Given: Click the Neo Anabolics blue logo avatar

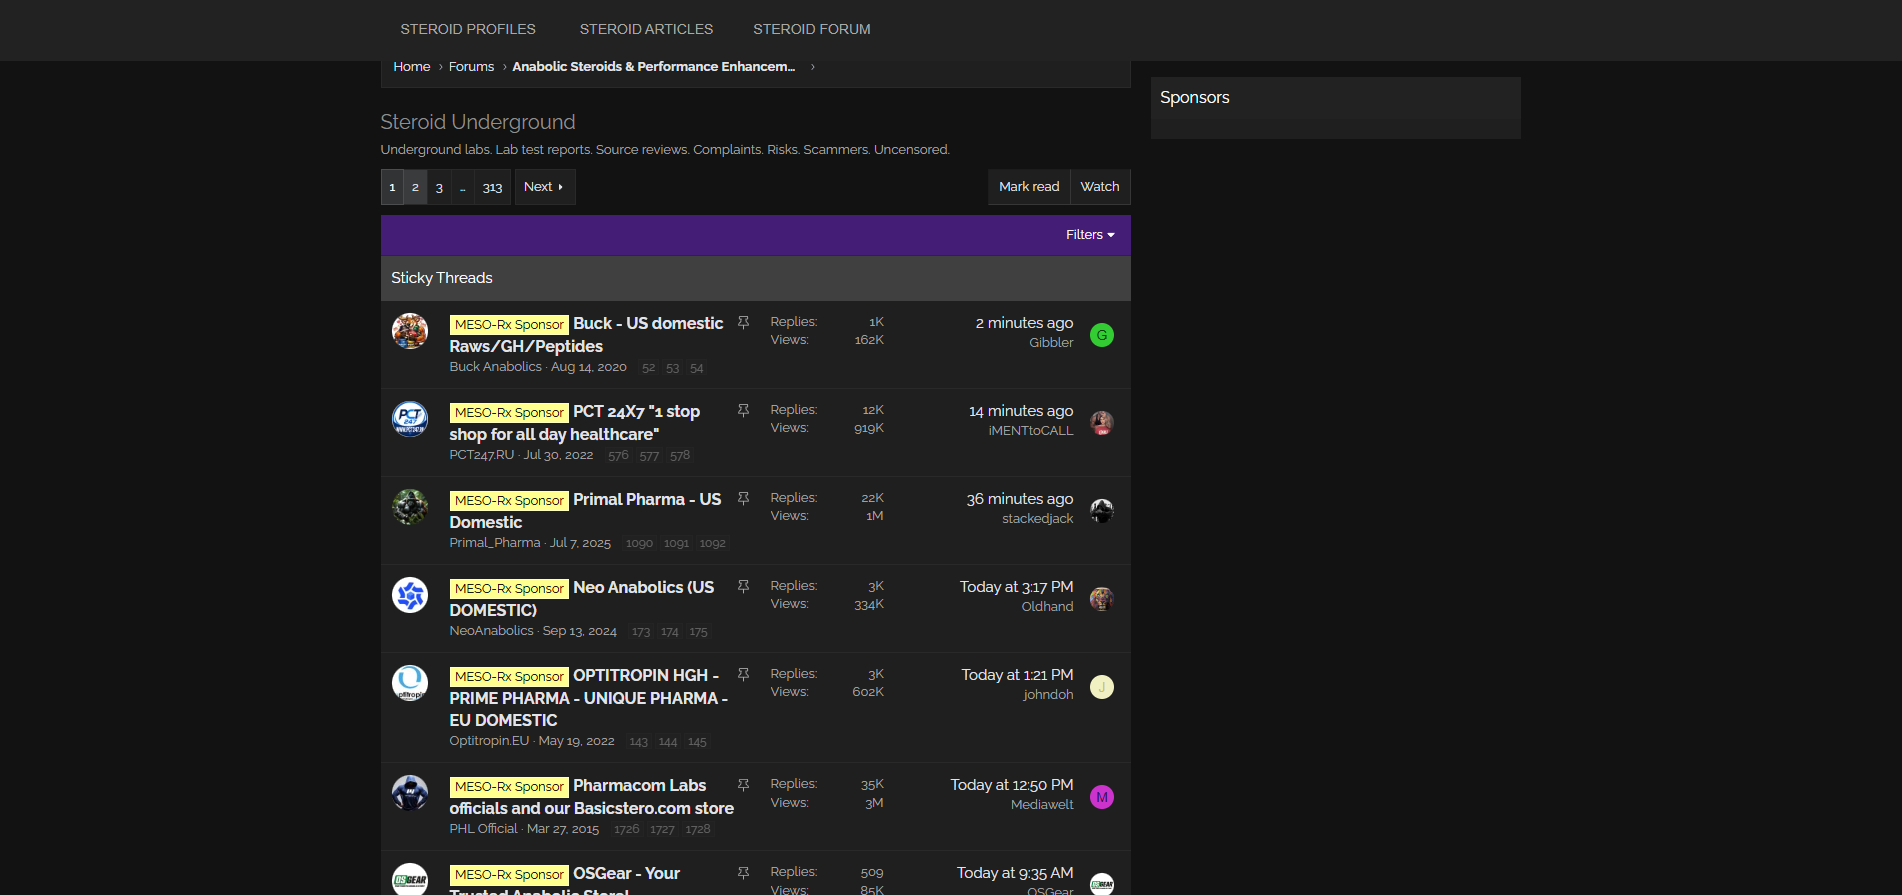Looking at the screenshot, I should coord(410,595).
